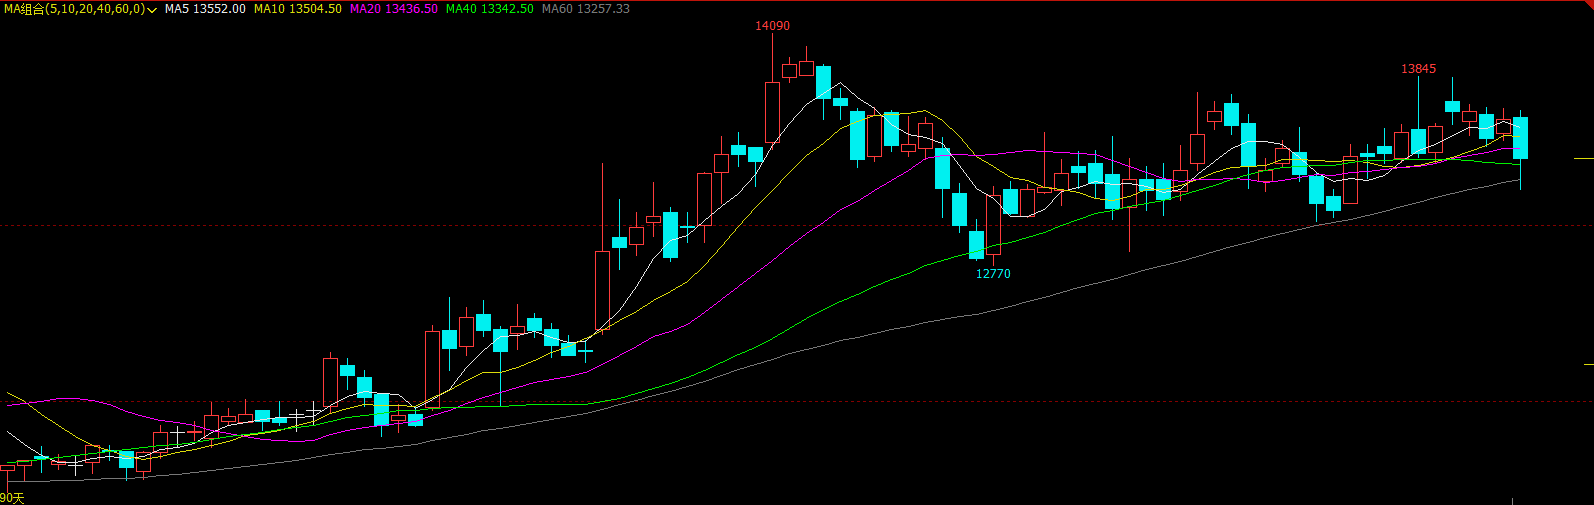Select the MA5 13552.00 legend value
Viewport: 1594px width, 505px height.
click(205, 9)
